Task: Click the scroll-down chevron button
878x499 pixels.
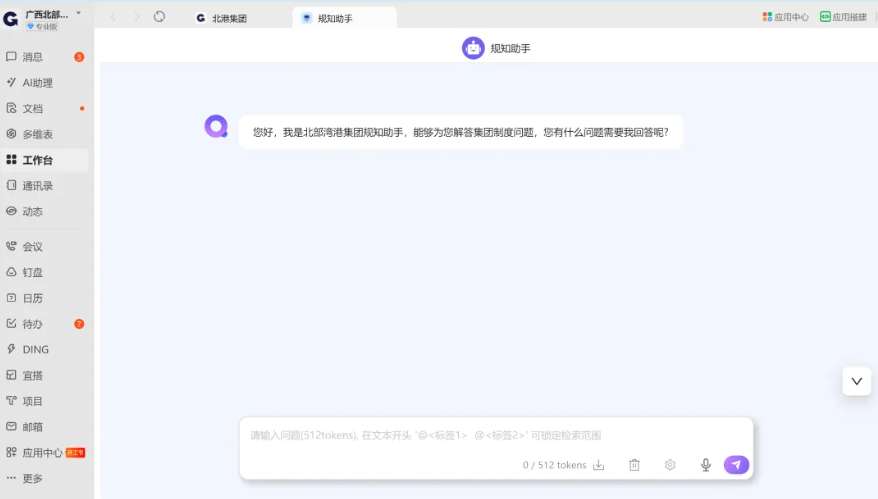Action: click(856, 381)
